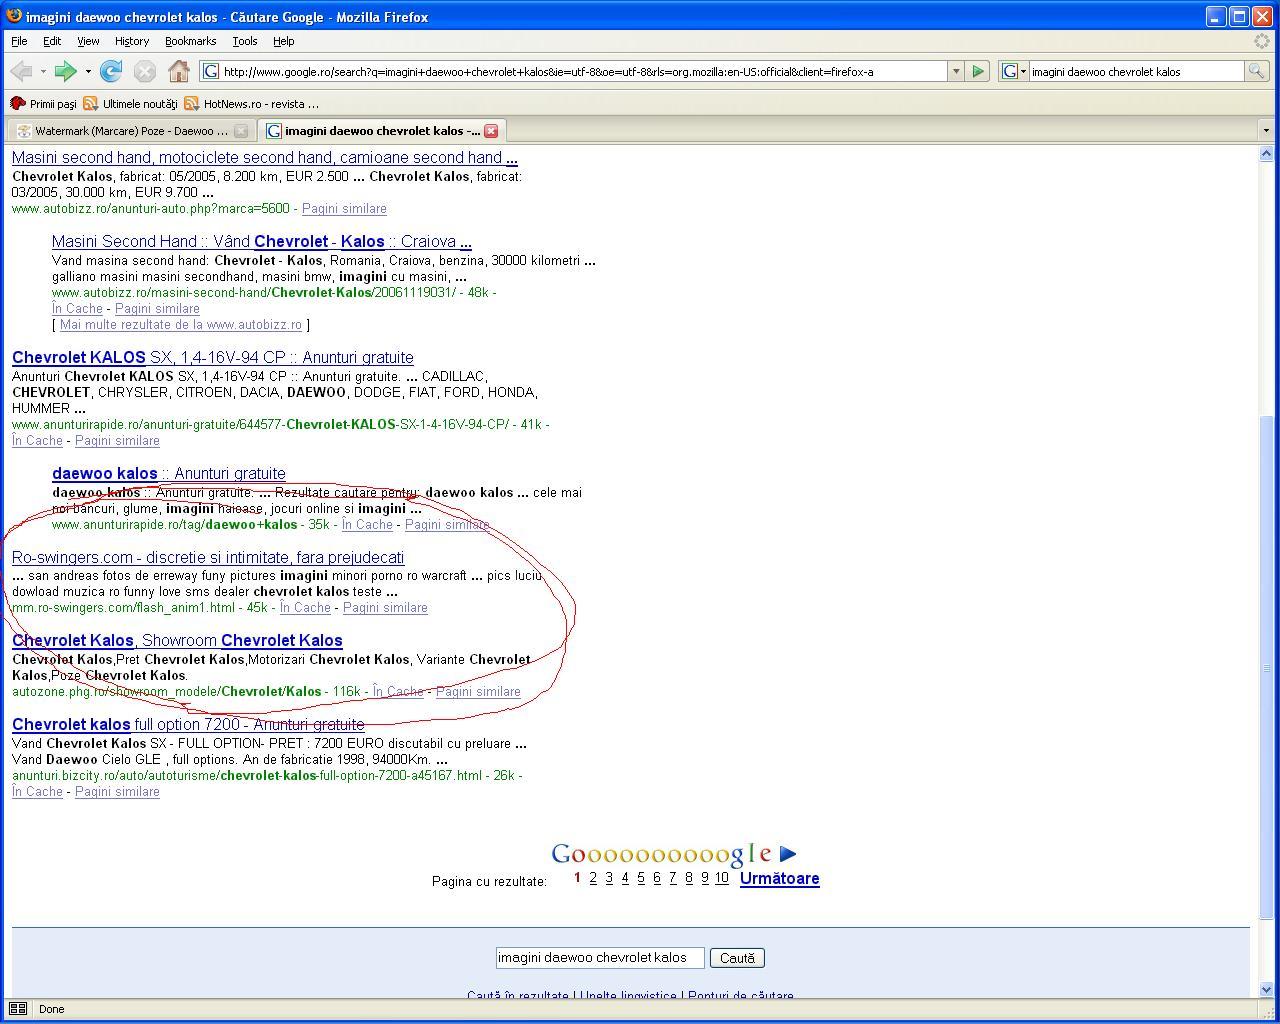Click the Go arrow beside the address bar
Image resolution: width=1280 pixels, height=1024 pixels.
(x=978, y=71)
